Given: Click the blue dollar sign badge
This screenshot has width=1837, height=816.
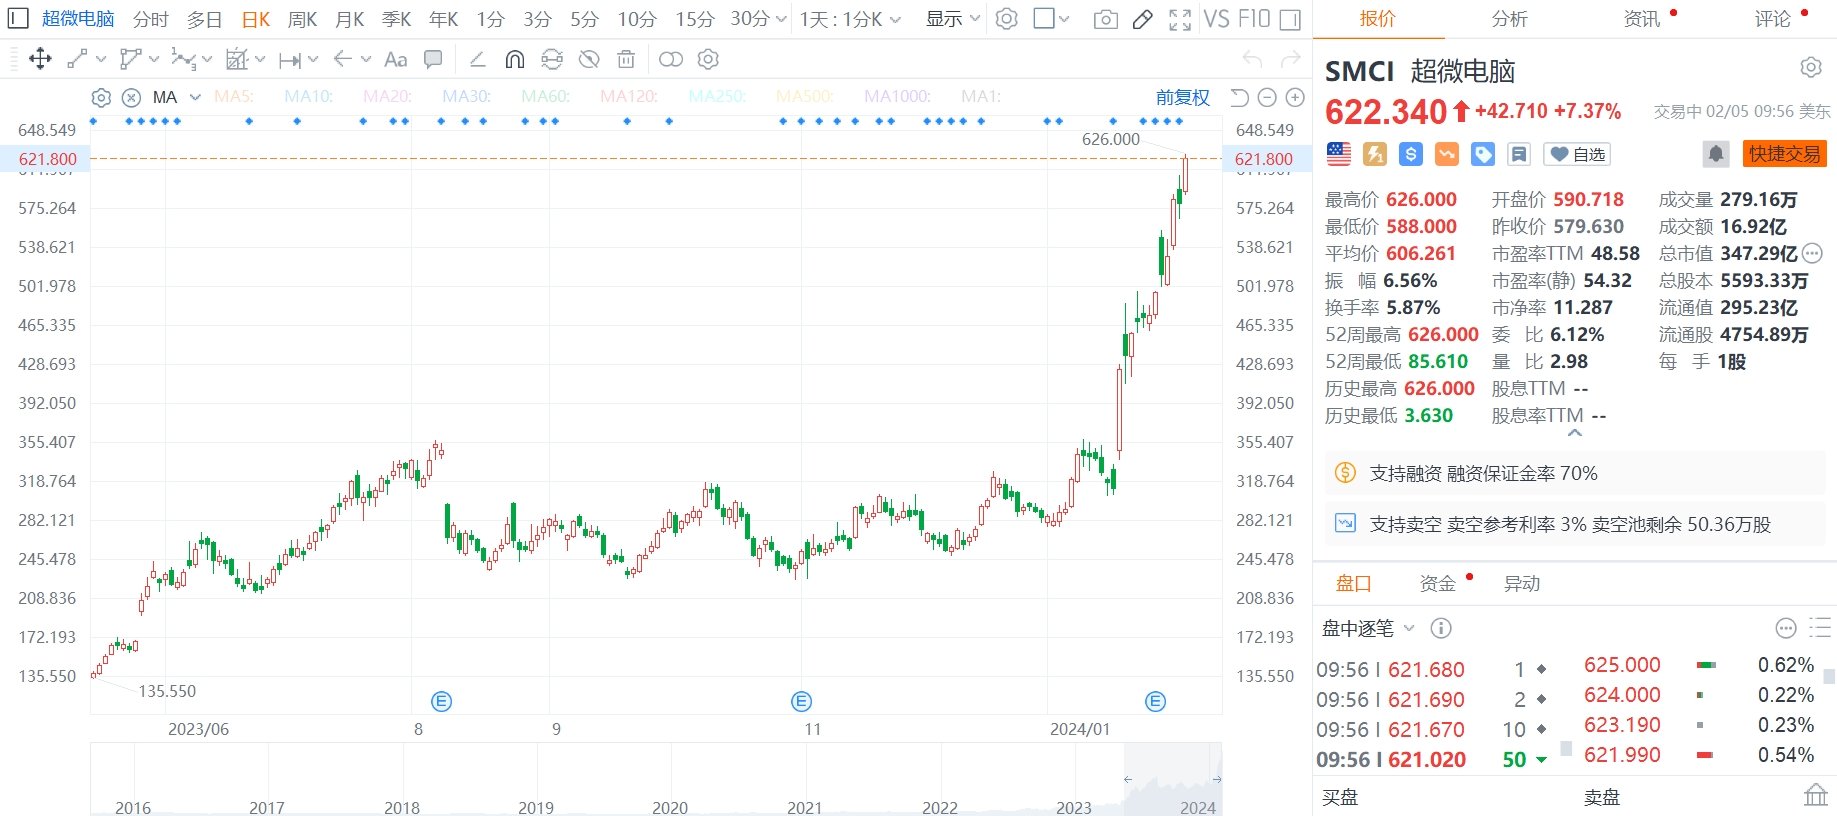Looking at the screenshot, I should click(1411, 154).
